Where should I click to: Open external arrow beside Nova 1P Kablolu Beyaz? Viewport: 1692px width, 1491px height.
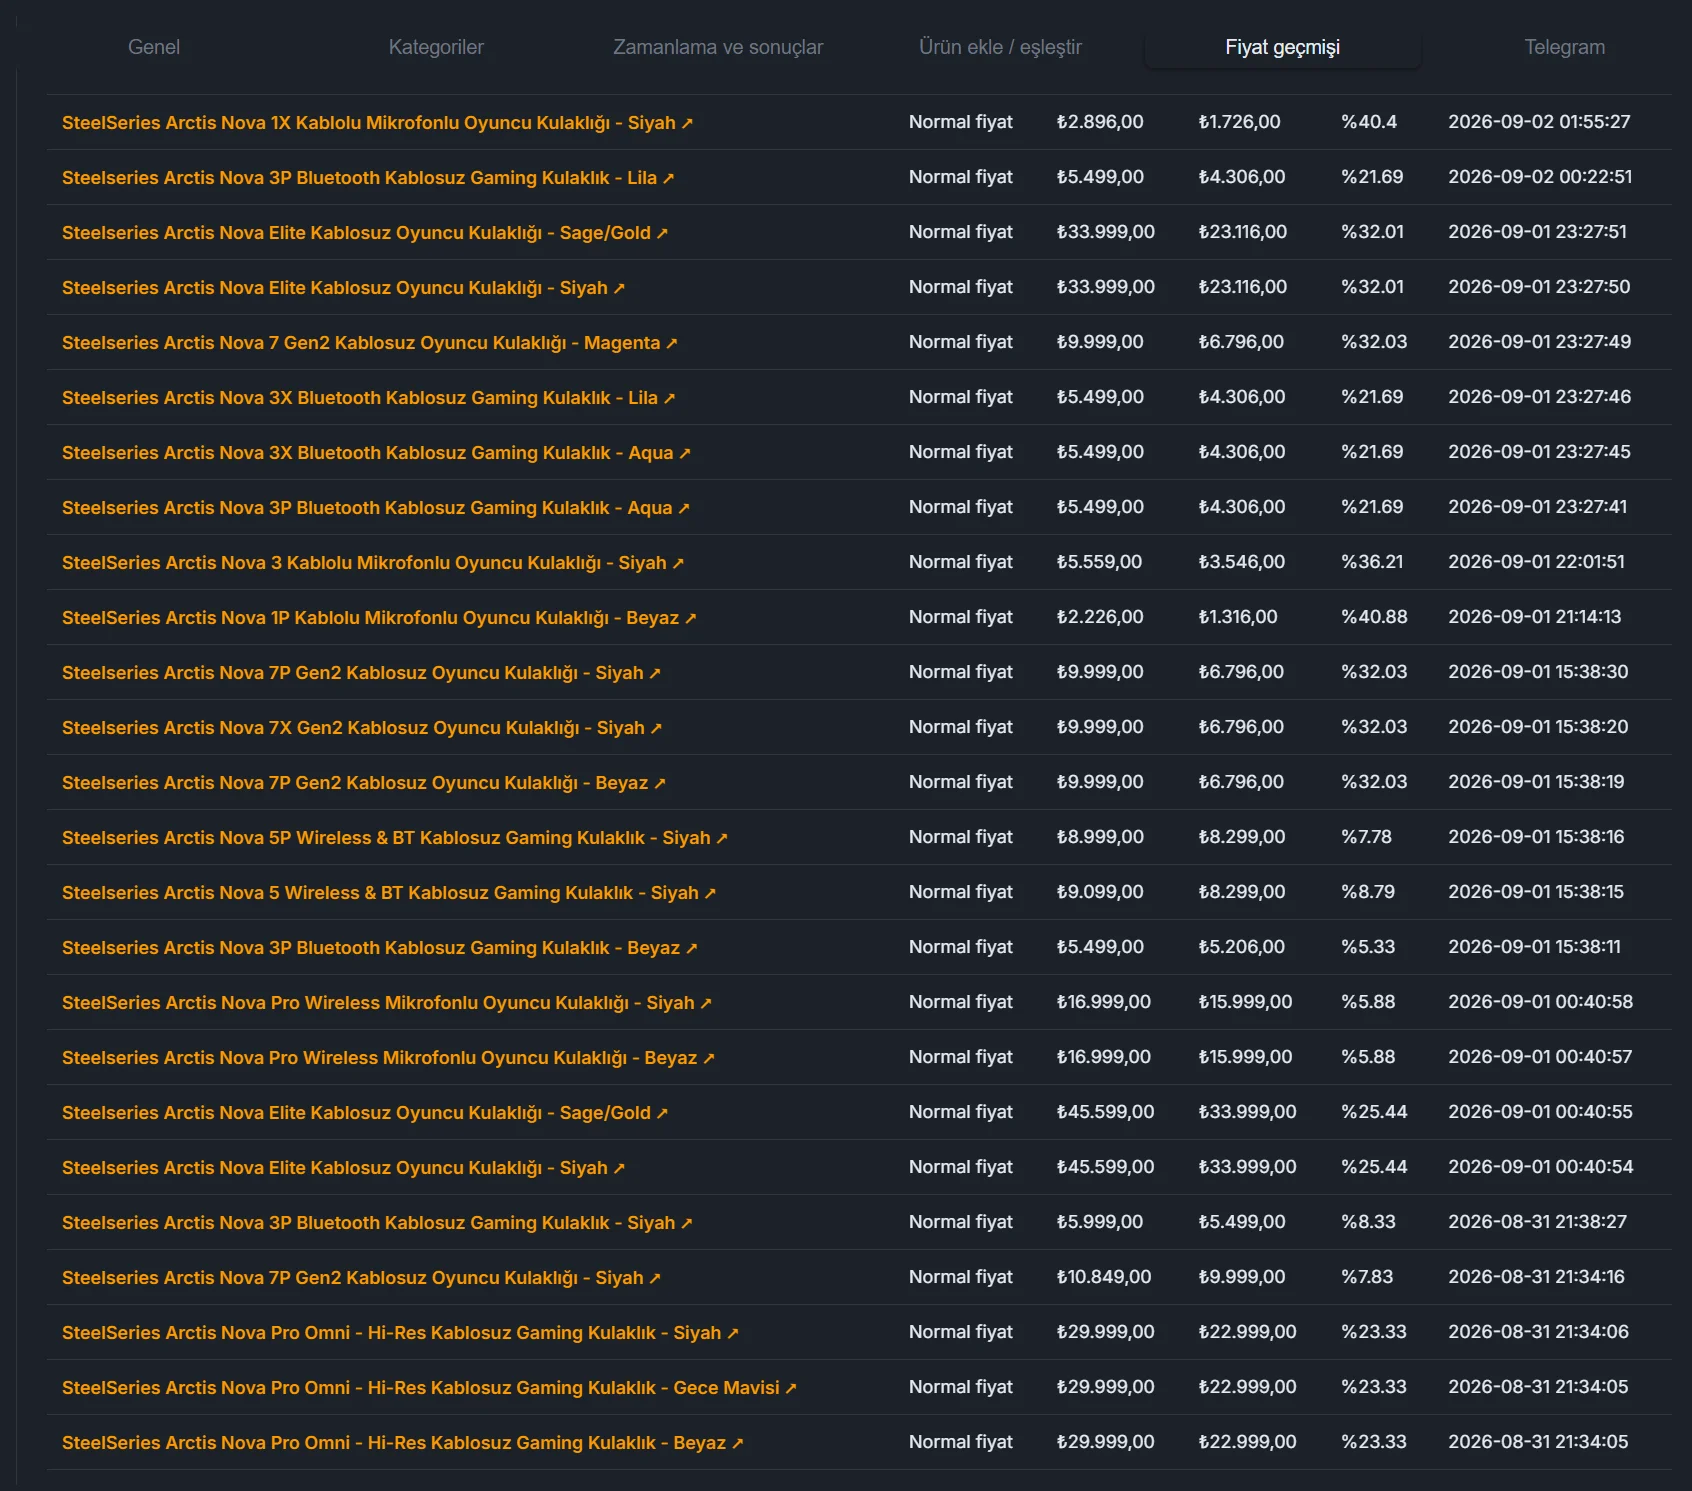(690, 618)
